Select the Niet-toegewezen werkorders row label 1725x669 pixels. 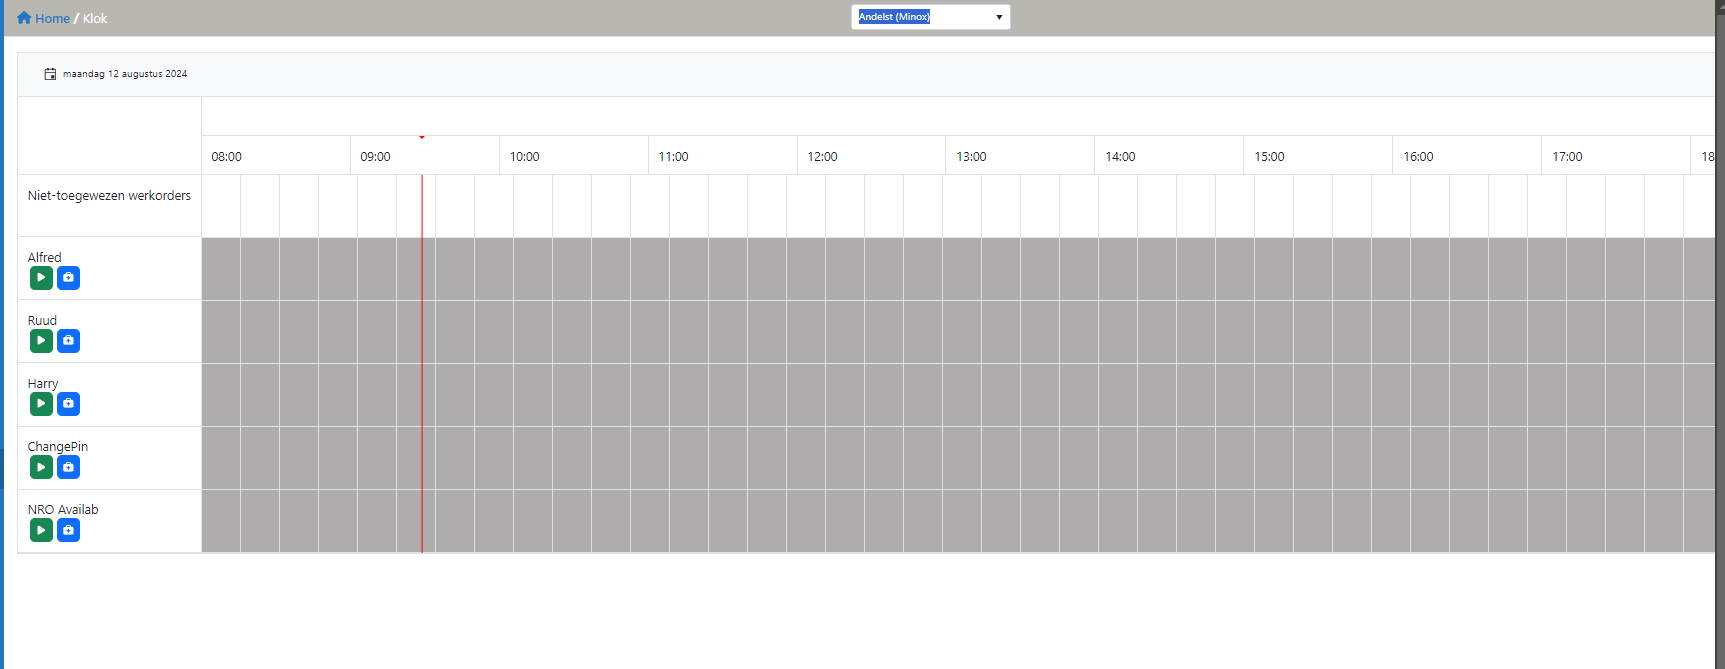pos(109,196)
